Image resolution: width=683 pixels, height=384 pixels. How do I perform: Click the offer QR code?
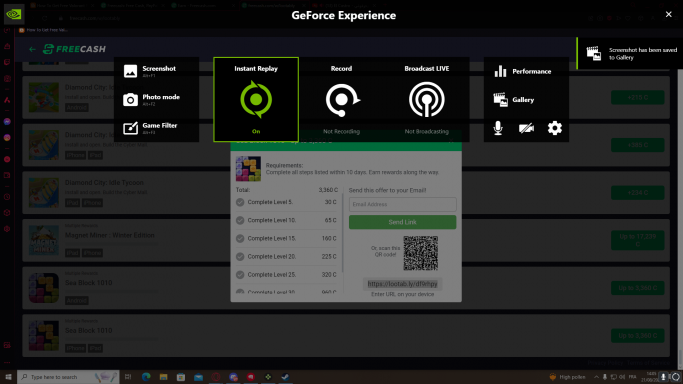click(420, 253)
